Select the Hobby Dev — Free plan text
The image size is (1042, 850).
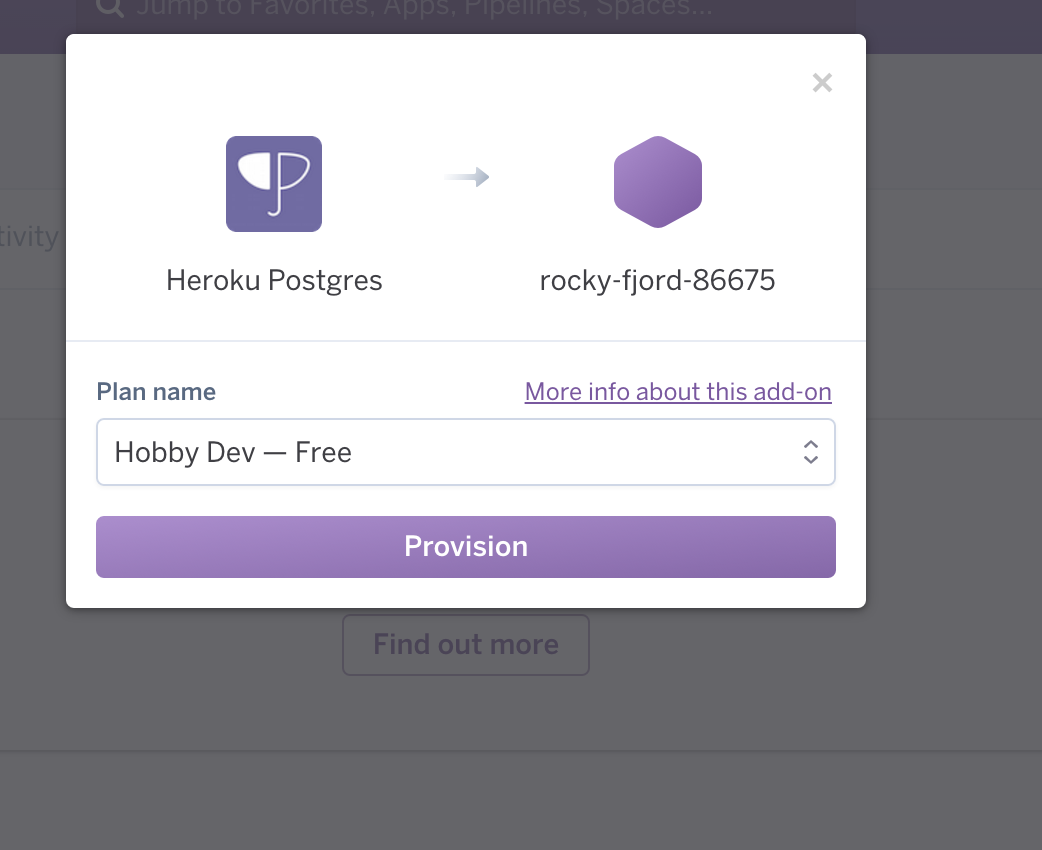tap(233, 453)
